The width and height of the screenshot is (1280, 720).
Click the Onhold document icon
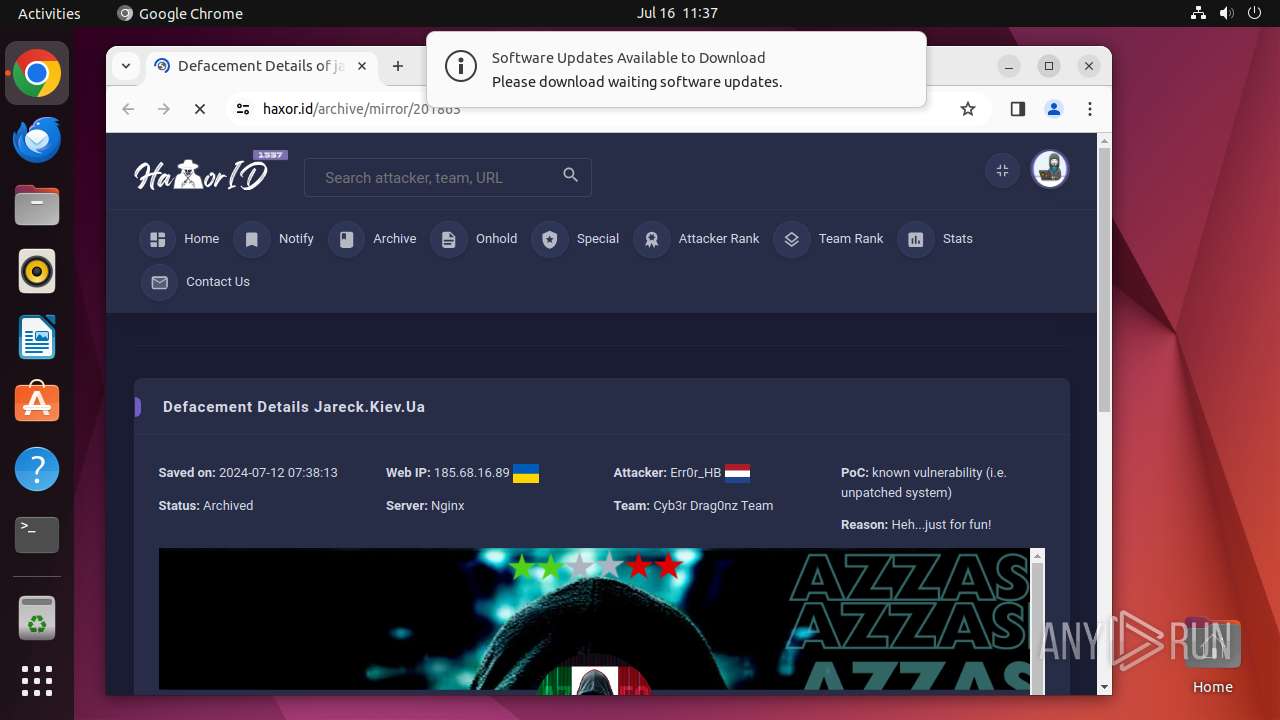[x=449, y=239]
